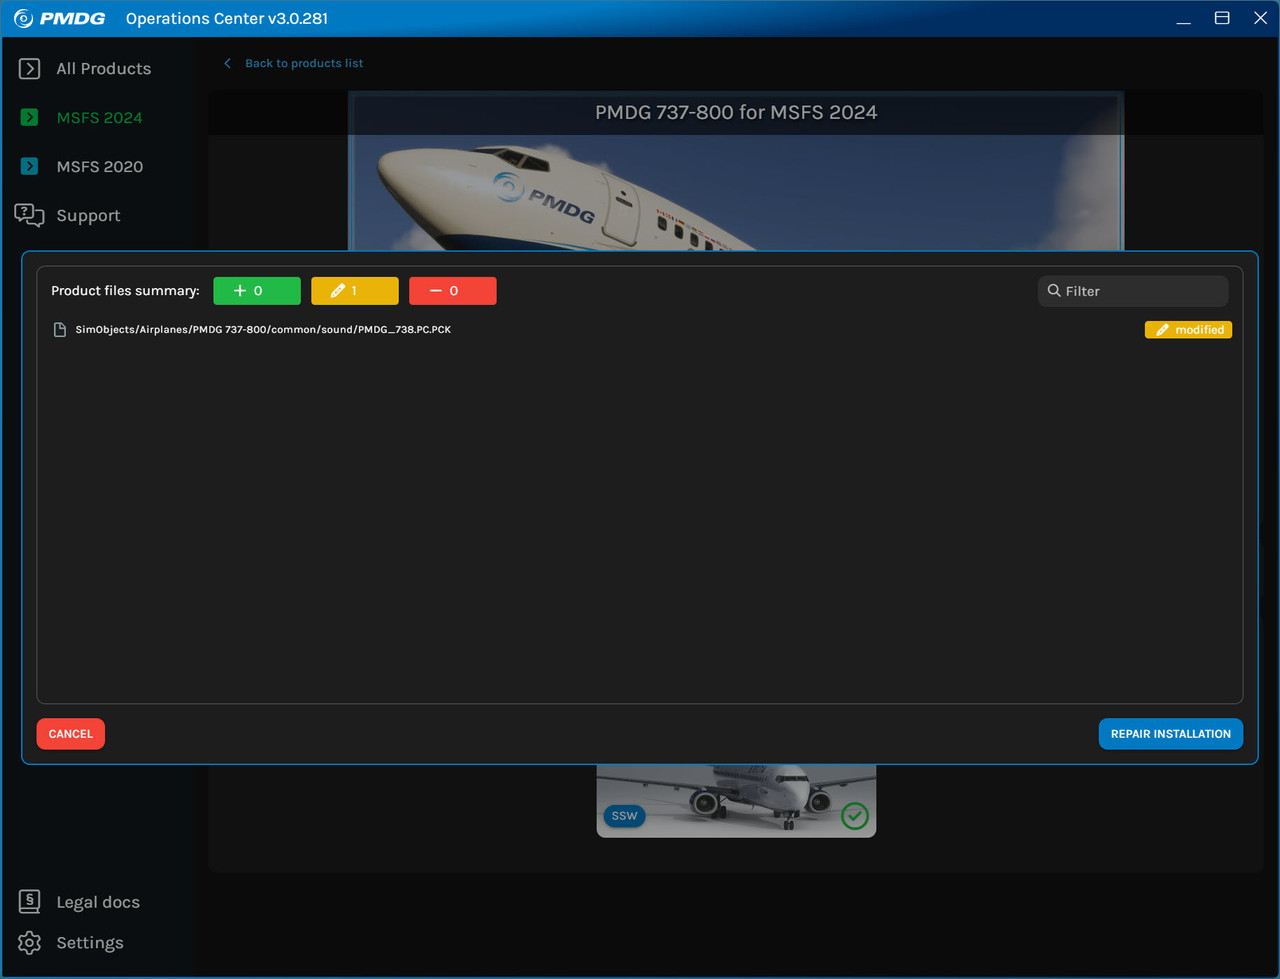Click the Repair Installation button
The image size is (1280, 979).
pyautogui.click(x=1171, y=734)
